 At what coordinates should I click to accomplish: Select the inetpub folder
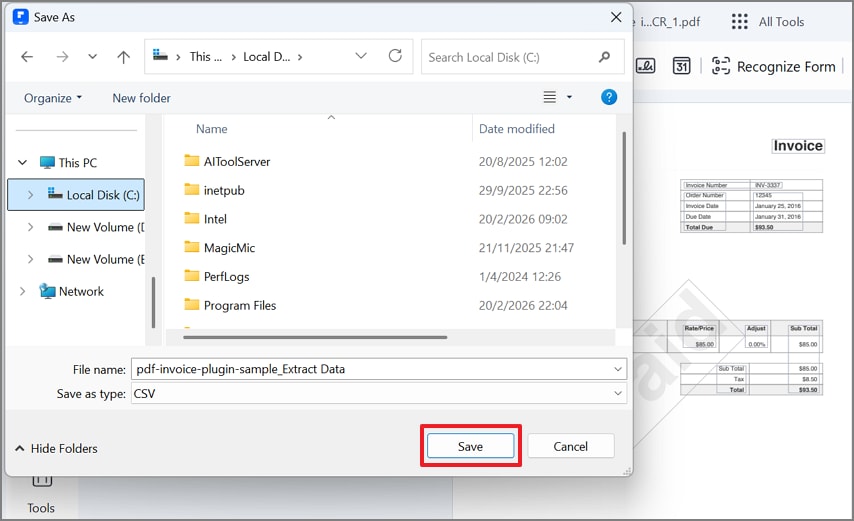point(224,191)
